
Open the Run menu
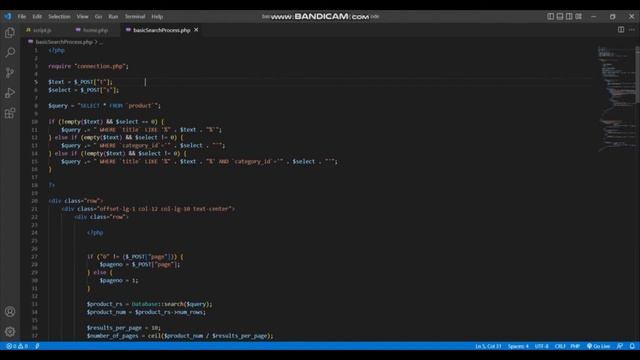click(x=113, y=17)
